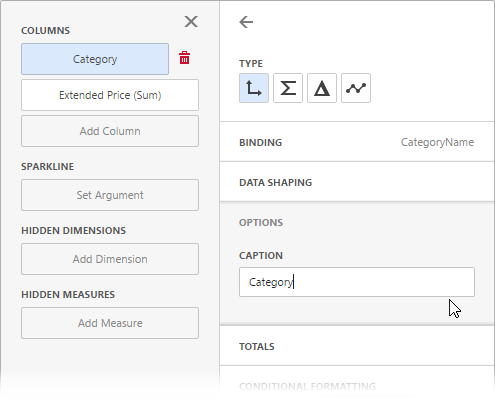Click the Add Dimension button
The image size is (495, 399).
(110, 259)
